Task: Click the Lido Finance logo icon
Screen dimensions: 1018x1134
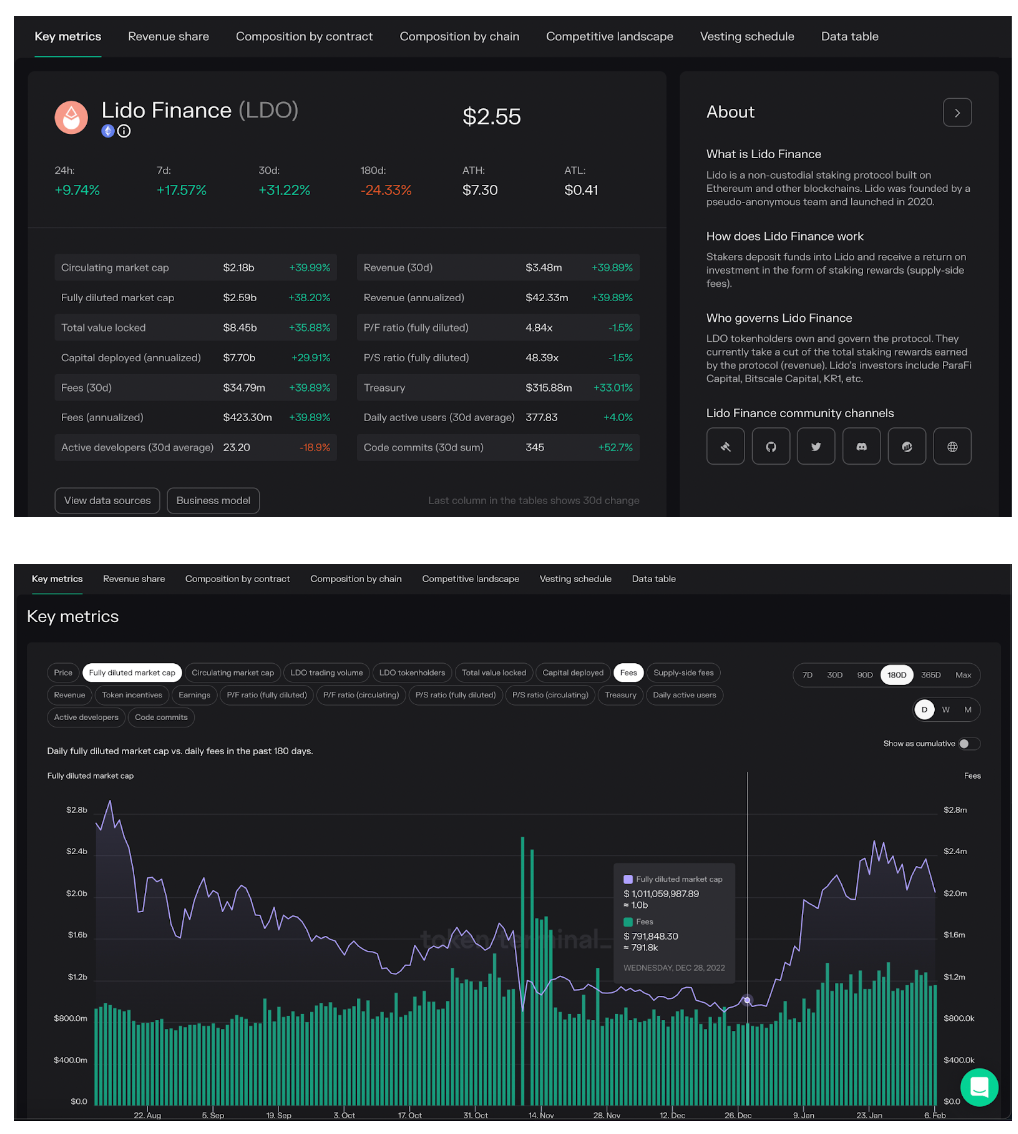Action: tap(71, 116)
